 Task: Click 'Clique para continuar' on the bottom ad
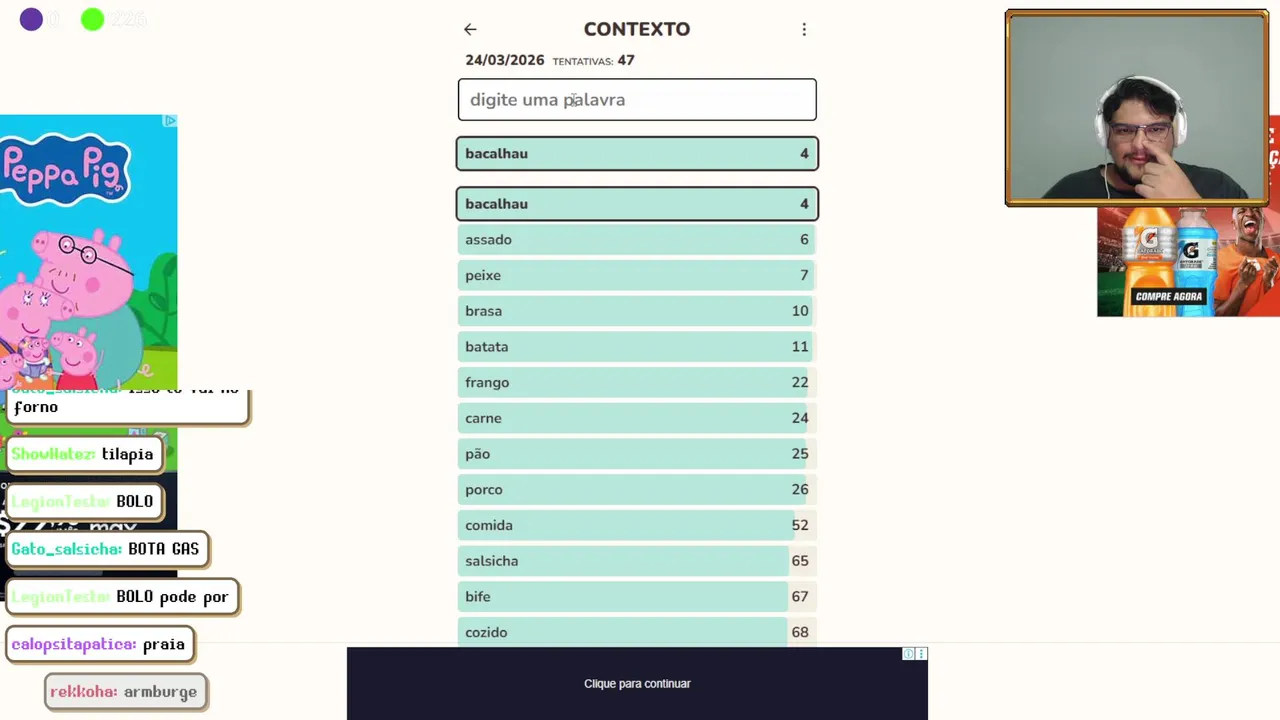click(637, 684)
